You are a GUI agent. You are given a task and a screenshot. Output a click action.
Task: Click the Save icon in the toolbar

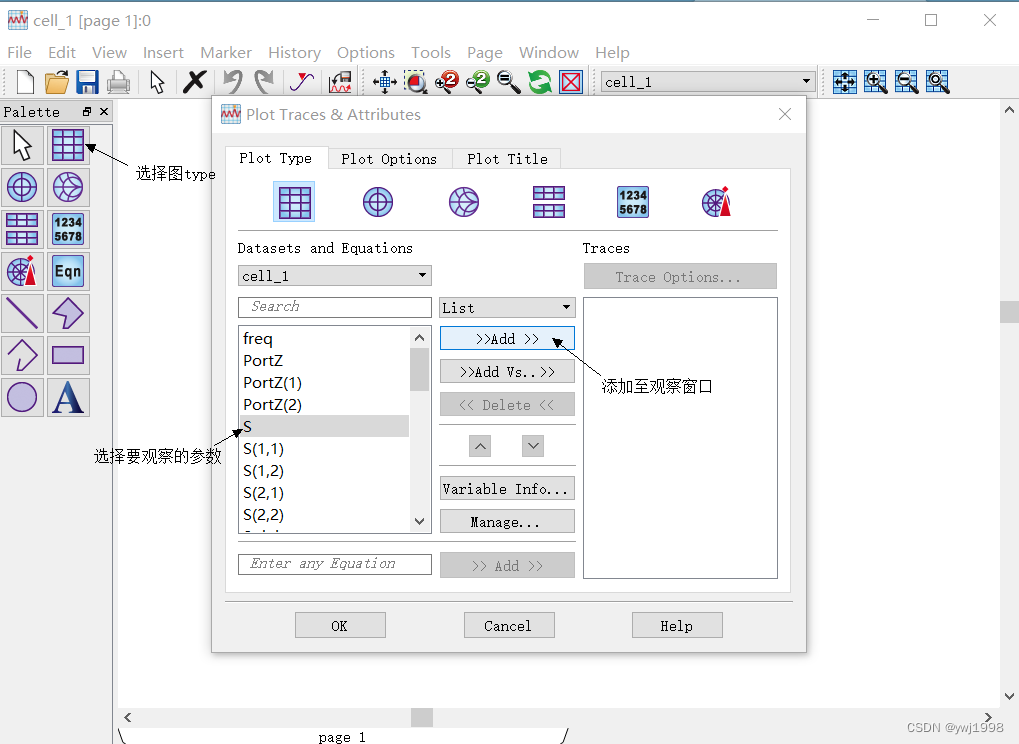(x=88, y=81)
